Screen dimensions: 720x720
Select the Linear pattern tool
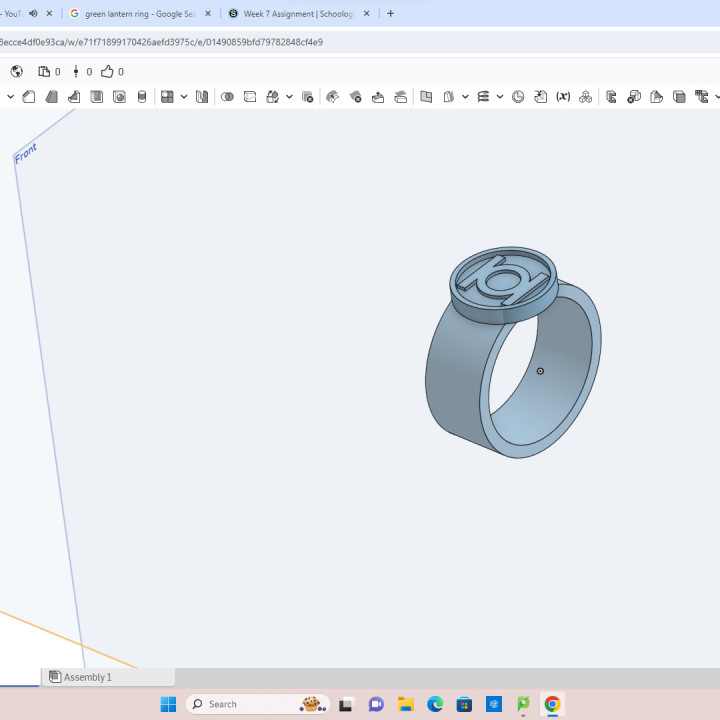(167, 97)
